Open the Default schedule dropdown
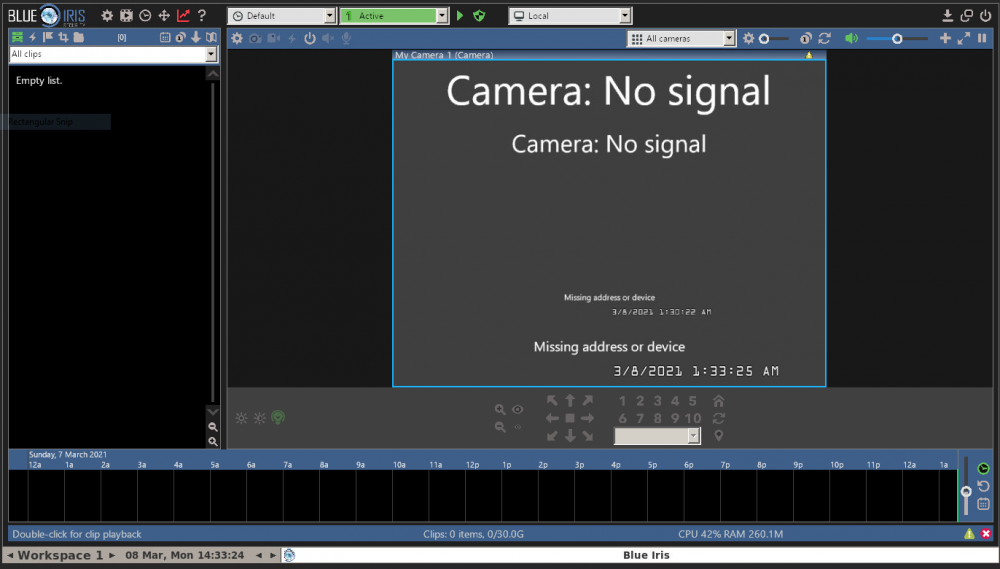1000x569 pixels. [x=282, y=16]
